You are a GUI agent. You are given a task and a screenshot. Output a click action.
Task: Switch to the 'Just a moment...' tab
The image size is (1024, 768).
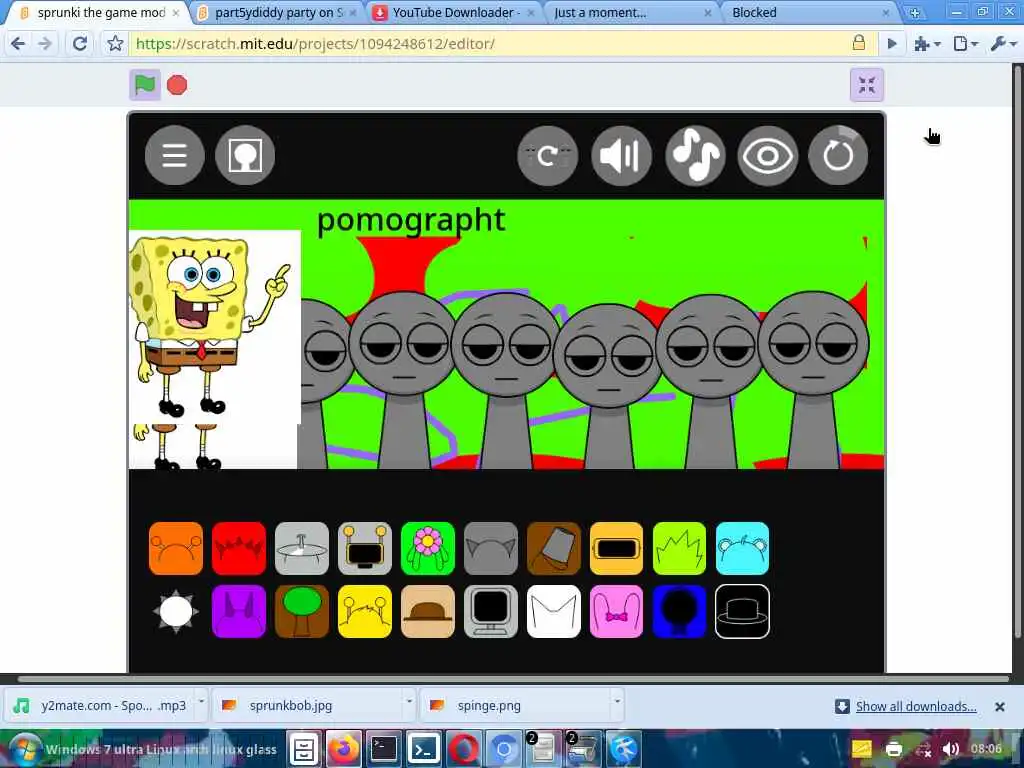632,12
